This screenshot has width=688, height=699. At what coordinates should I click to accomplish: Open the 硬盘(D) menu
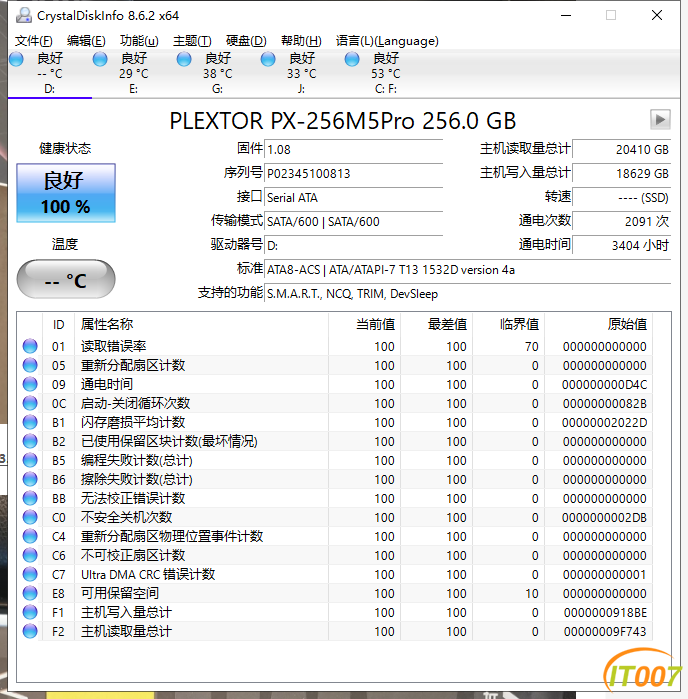click(x=246, y=41)
